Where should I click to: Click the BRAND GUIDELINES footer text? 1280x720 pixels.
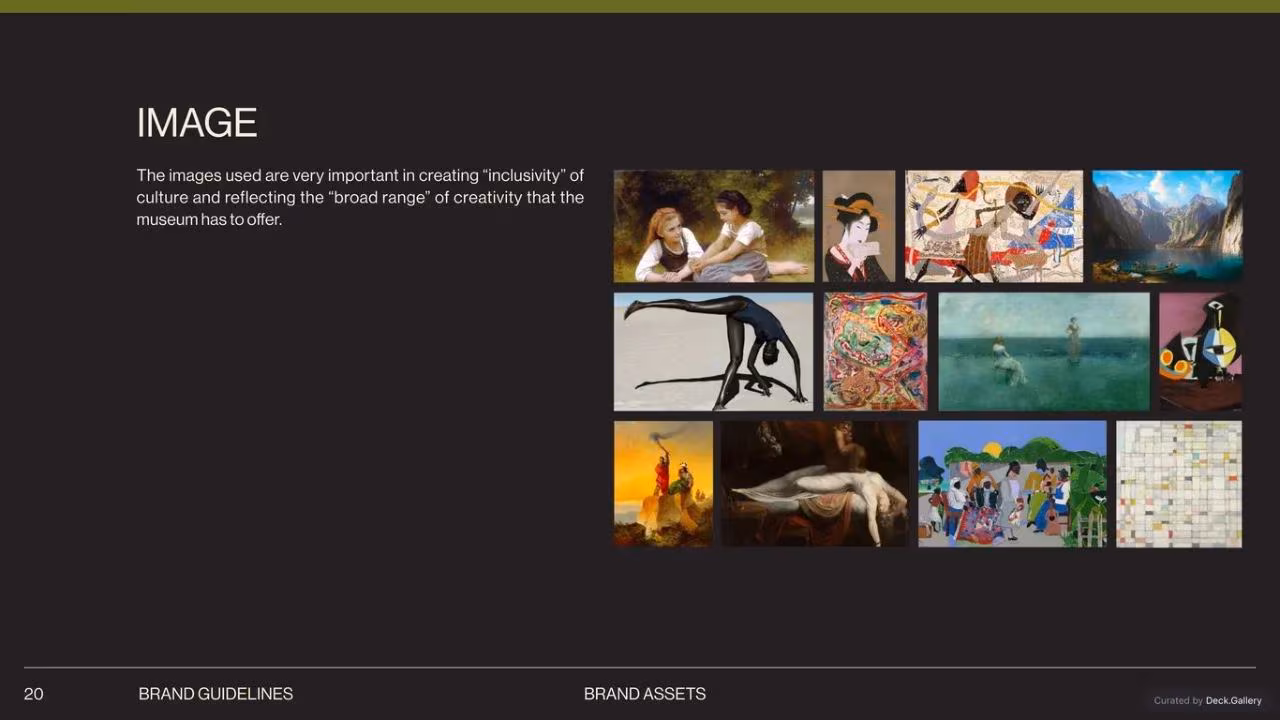216,694
